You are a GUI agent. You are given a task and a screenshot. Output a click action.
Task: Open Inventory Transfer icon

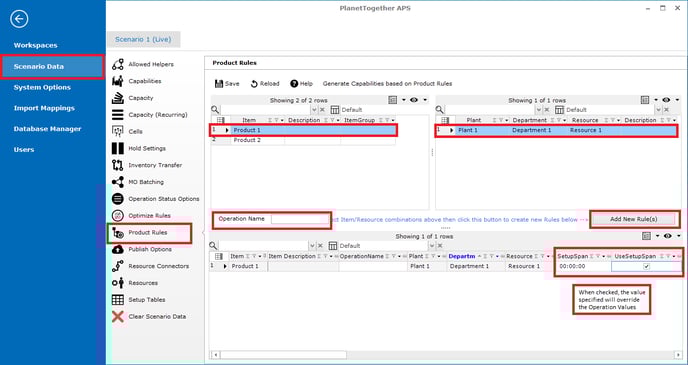click(x=118, y=165)
